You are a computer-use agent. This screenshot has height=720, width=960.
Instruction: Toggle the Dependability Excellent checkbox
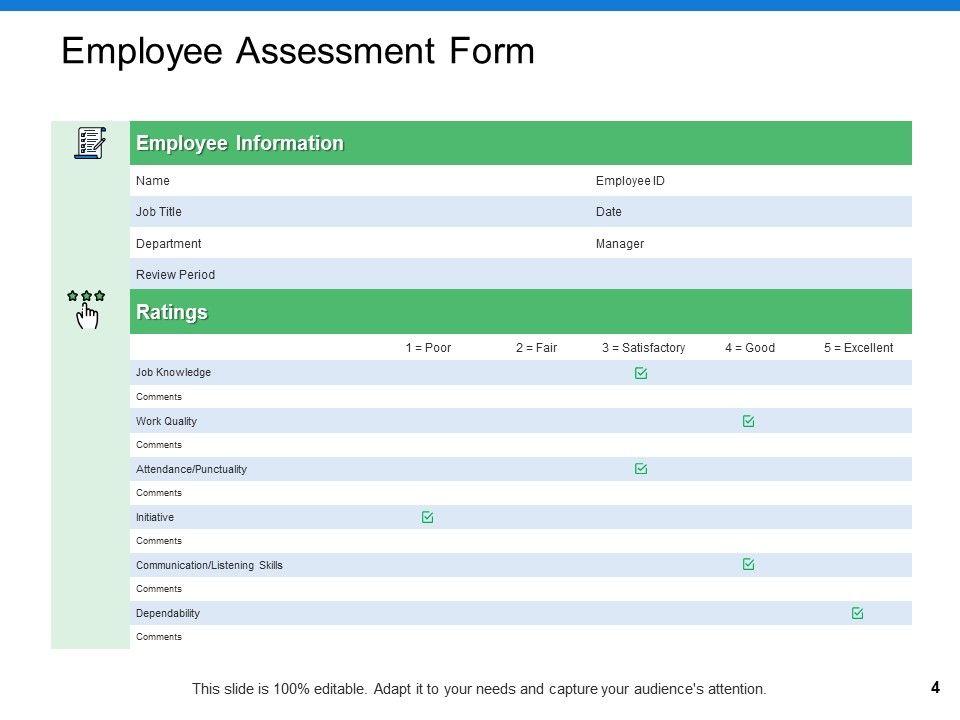point(857,613)
